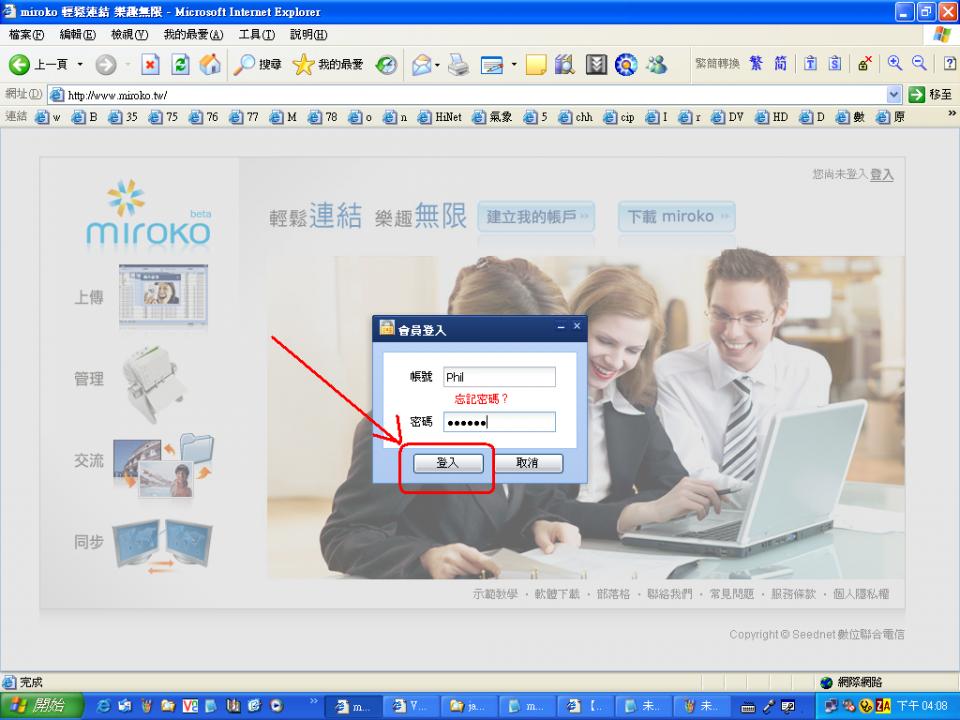Click the 帳號 username input field
This screenshot has width=960, height=720.
point(499,377)
